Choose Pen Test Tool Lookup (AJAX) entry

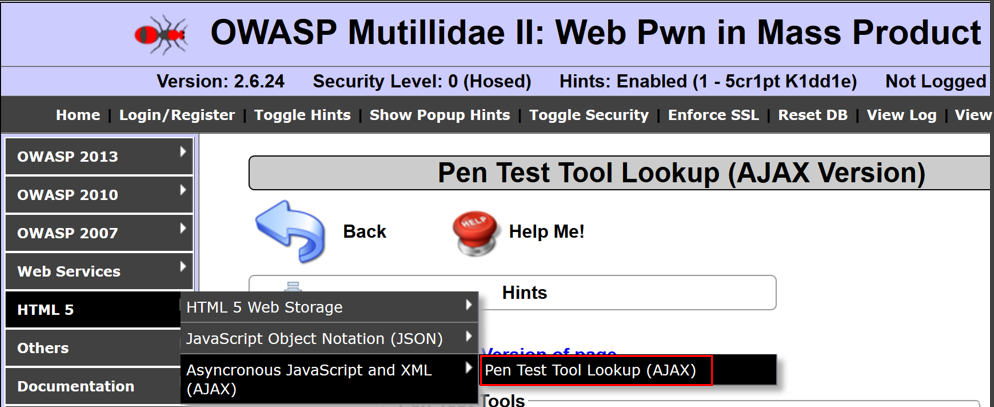click(596, 370)
